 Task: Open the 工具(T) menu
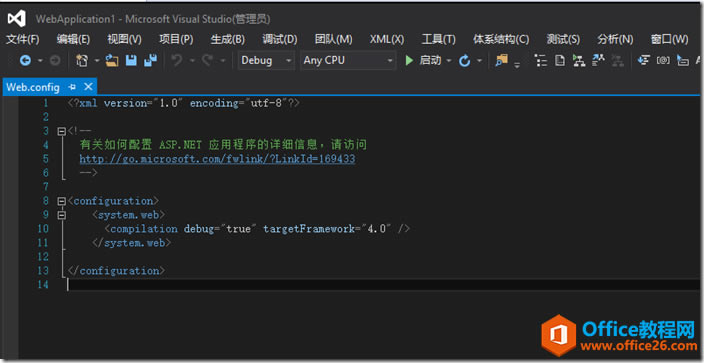point(439,40)
